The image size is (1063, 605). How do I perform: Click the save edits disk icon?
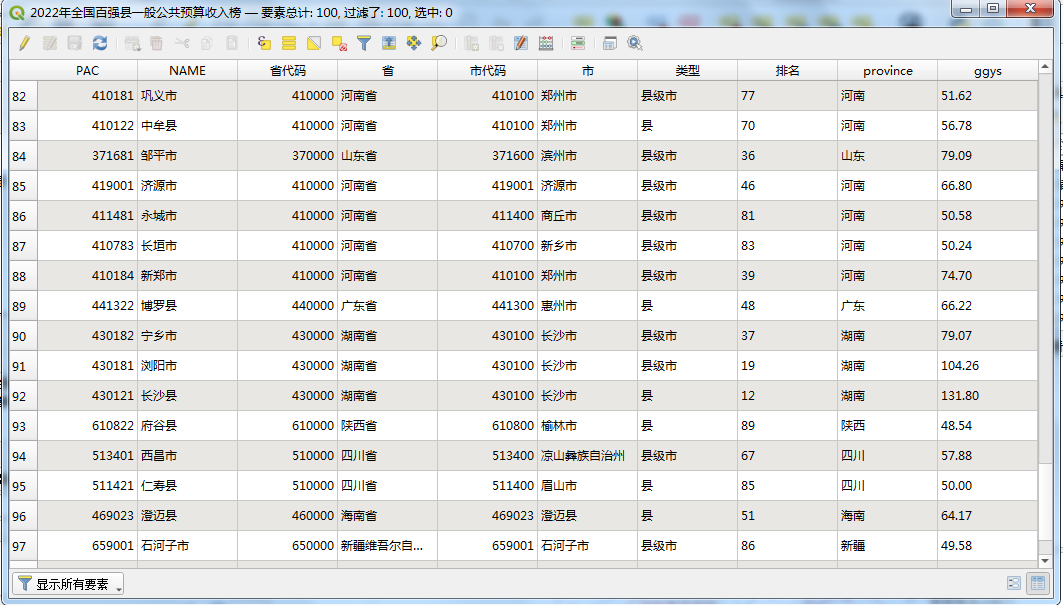click(75, 43)
